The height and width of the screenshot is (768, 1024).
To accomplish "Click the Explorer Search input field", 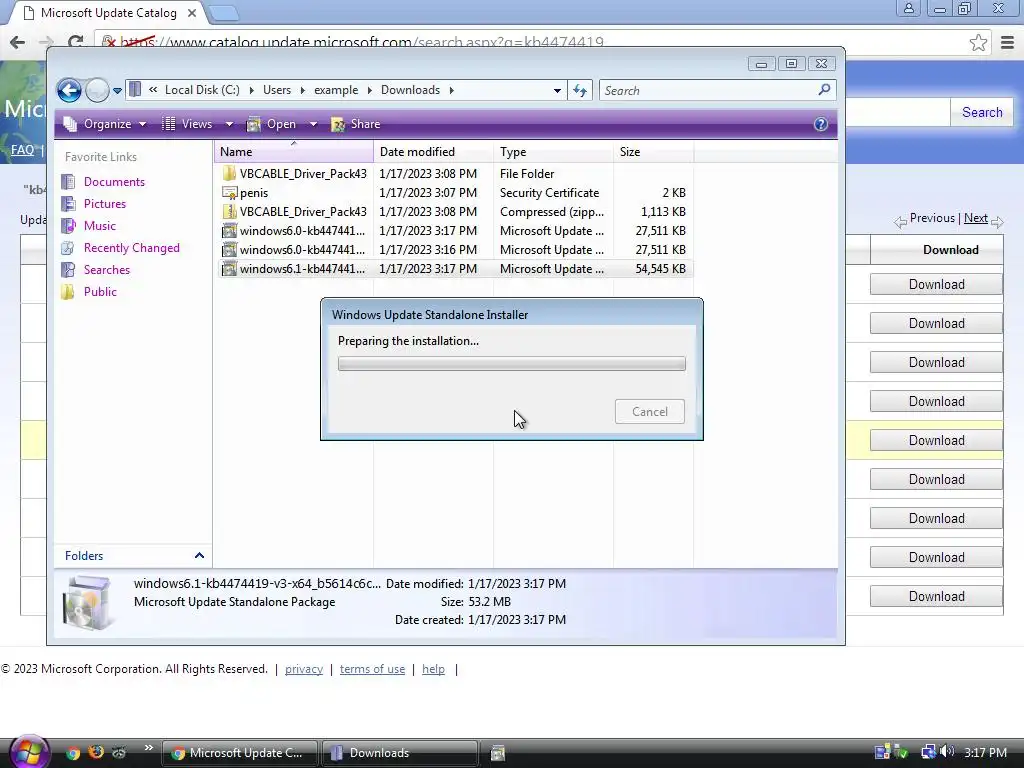I will coord(708,90).
